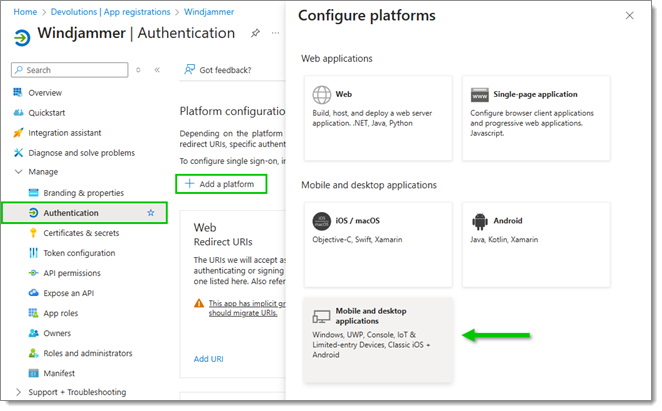Select the iOS / macOS platform card
Image resolution: width=662 pixels, height=411 pixels.
[378, 245]
